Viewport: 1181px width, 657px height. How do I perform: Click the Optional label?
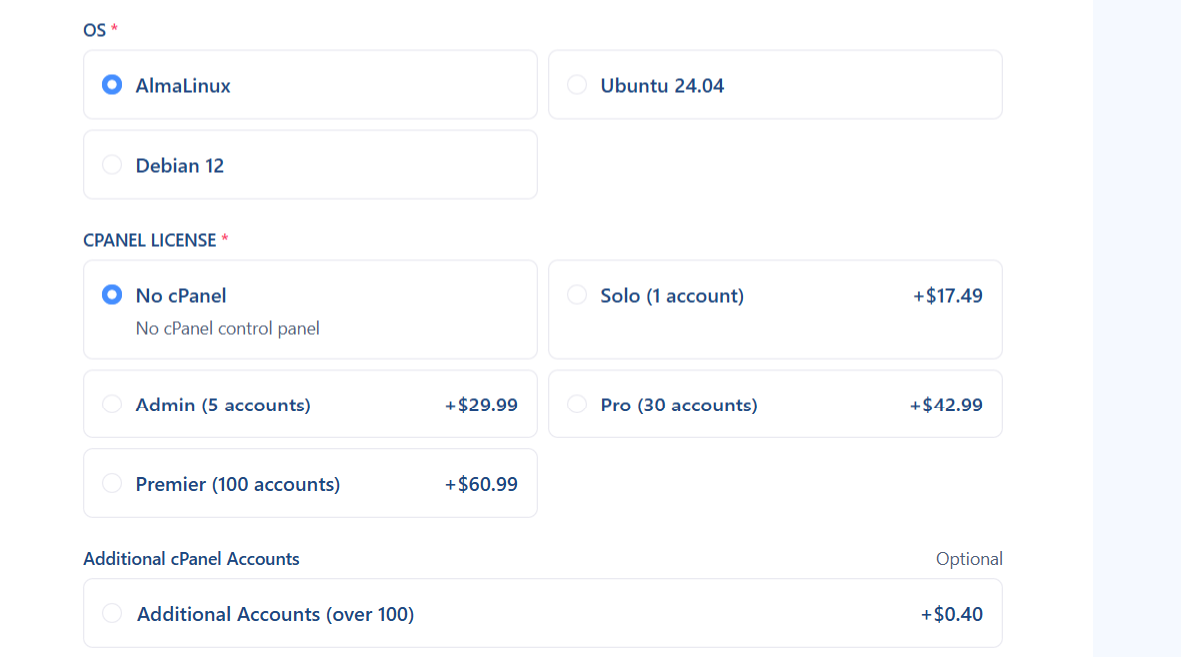pyautogui.click(x=969, y=559)
